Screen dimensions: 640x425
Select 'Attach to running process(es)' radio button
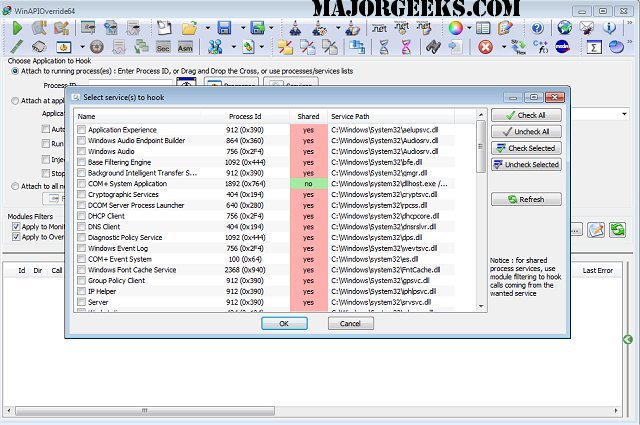coord(15,71)
